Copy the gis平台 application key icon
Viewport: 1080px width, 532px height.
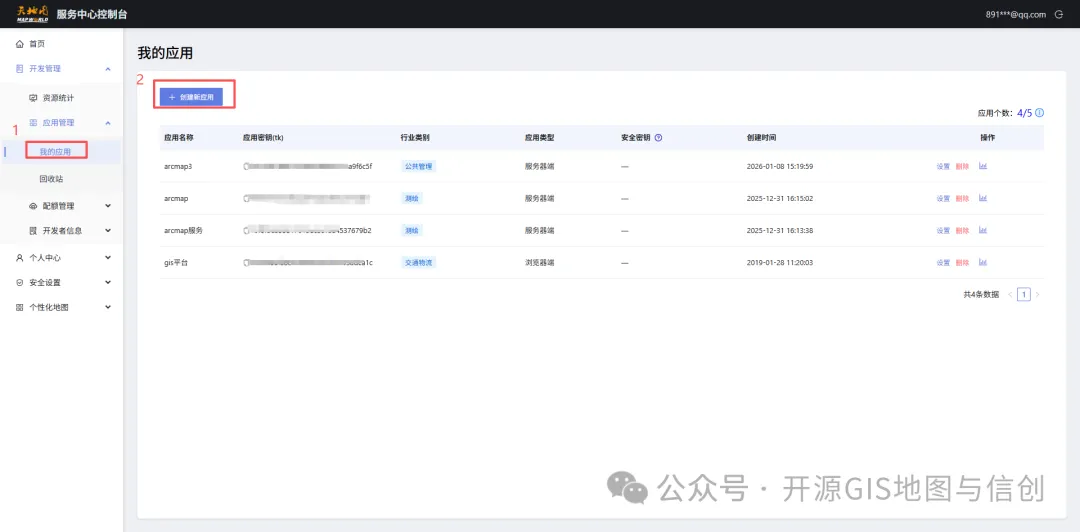coord(246,262)
